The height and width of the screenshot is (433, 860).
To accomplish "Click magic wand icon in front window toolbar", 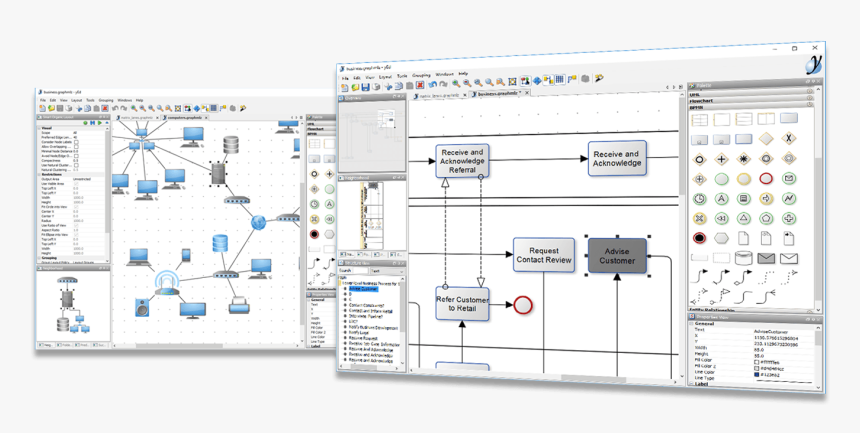I will coord(599,78).
